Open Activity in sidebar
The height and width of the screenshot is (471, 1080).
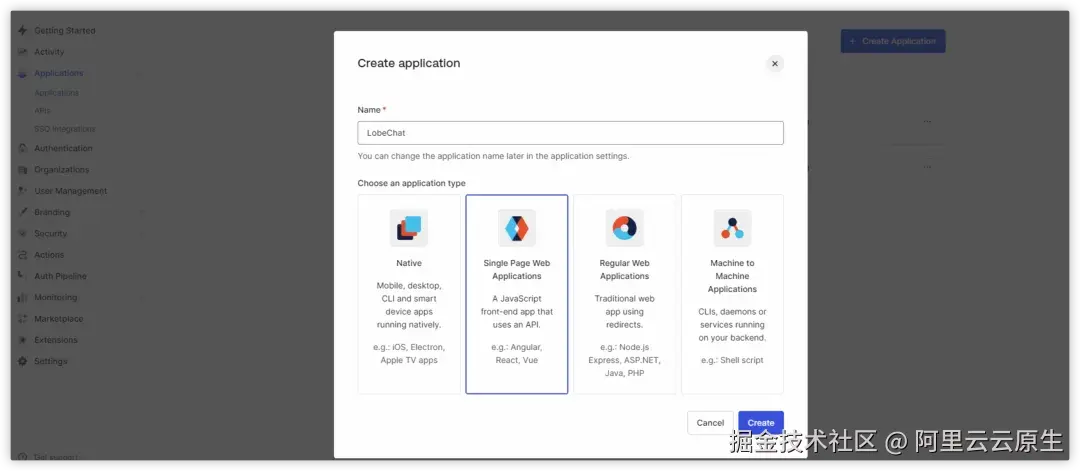pyautogui.click(x=49, y=52)
